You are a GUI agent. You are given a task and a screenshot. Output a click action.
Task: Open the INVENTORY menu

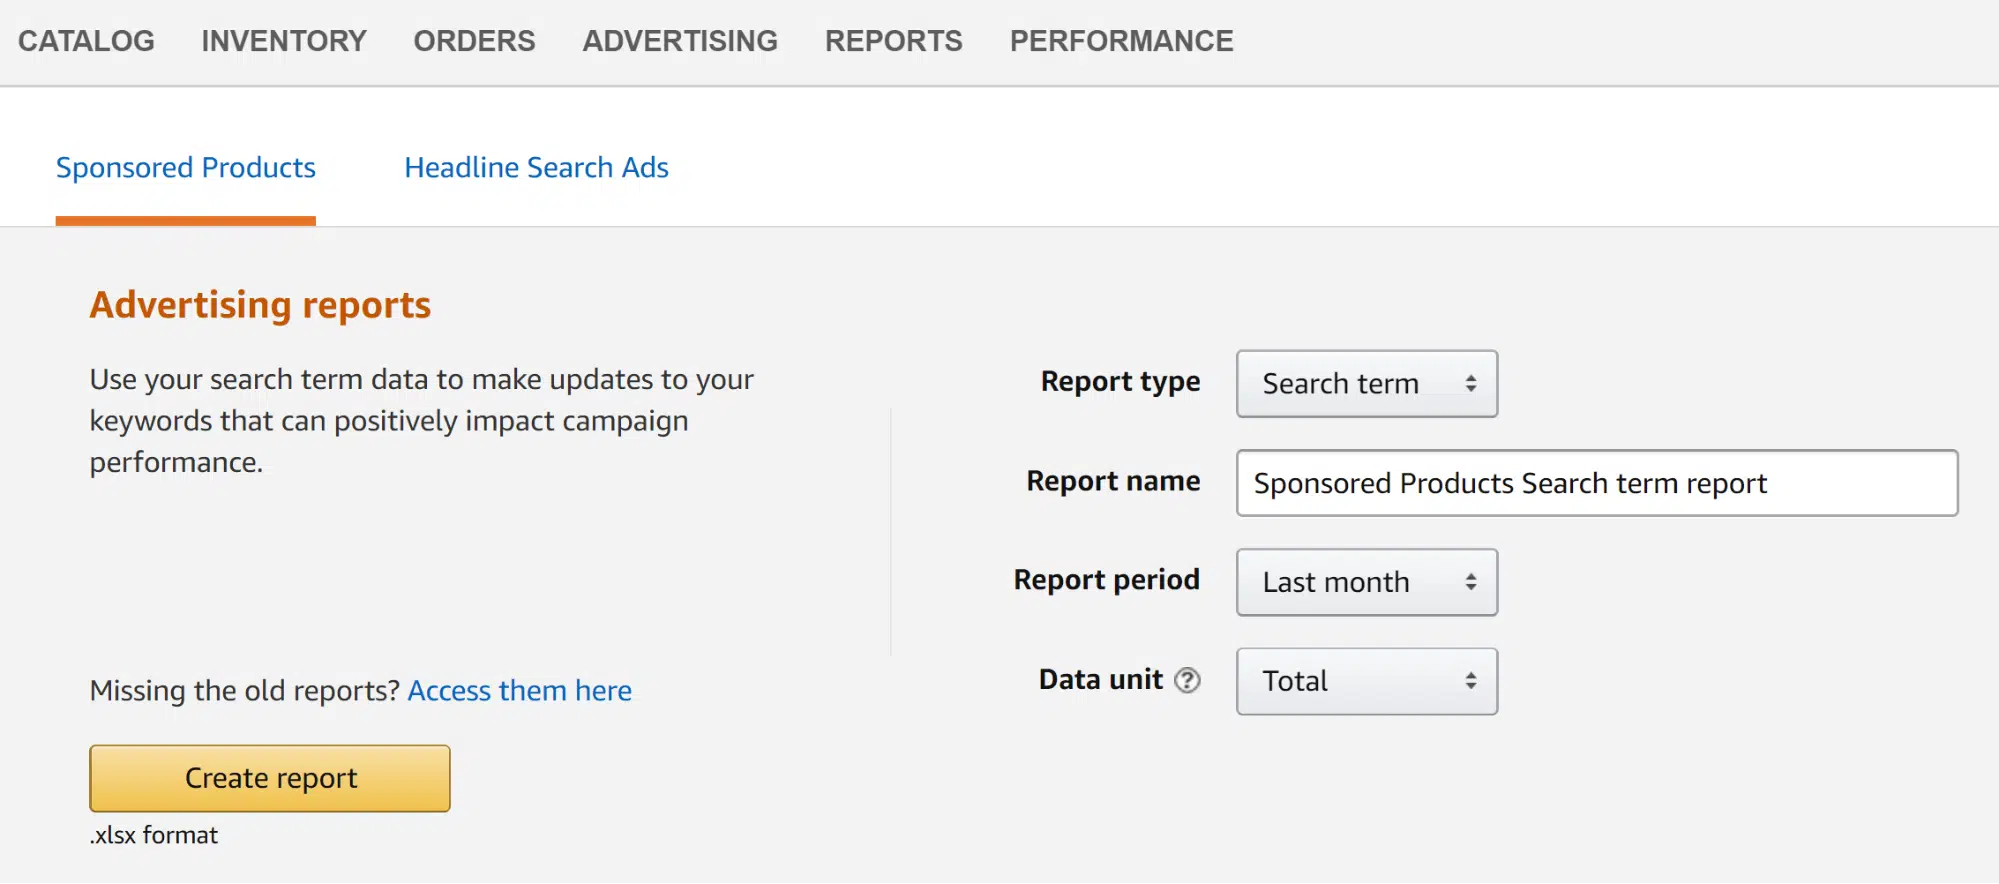click(x=284, y=41)
